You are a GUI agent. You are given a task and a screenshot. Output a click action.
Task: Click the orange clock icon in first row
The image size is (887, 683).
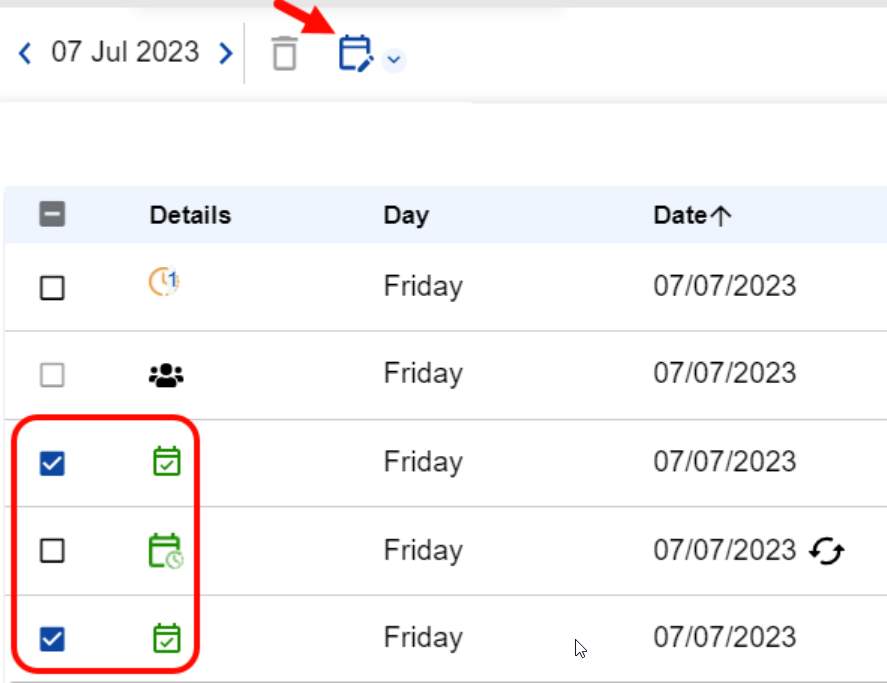(x=165, y=283)
